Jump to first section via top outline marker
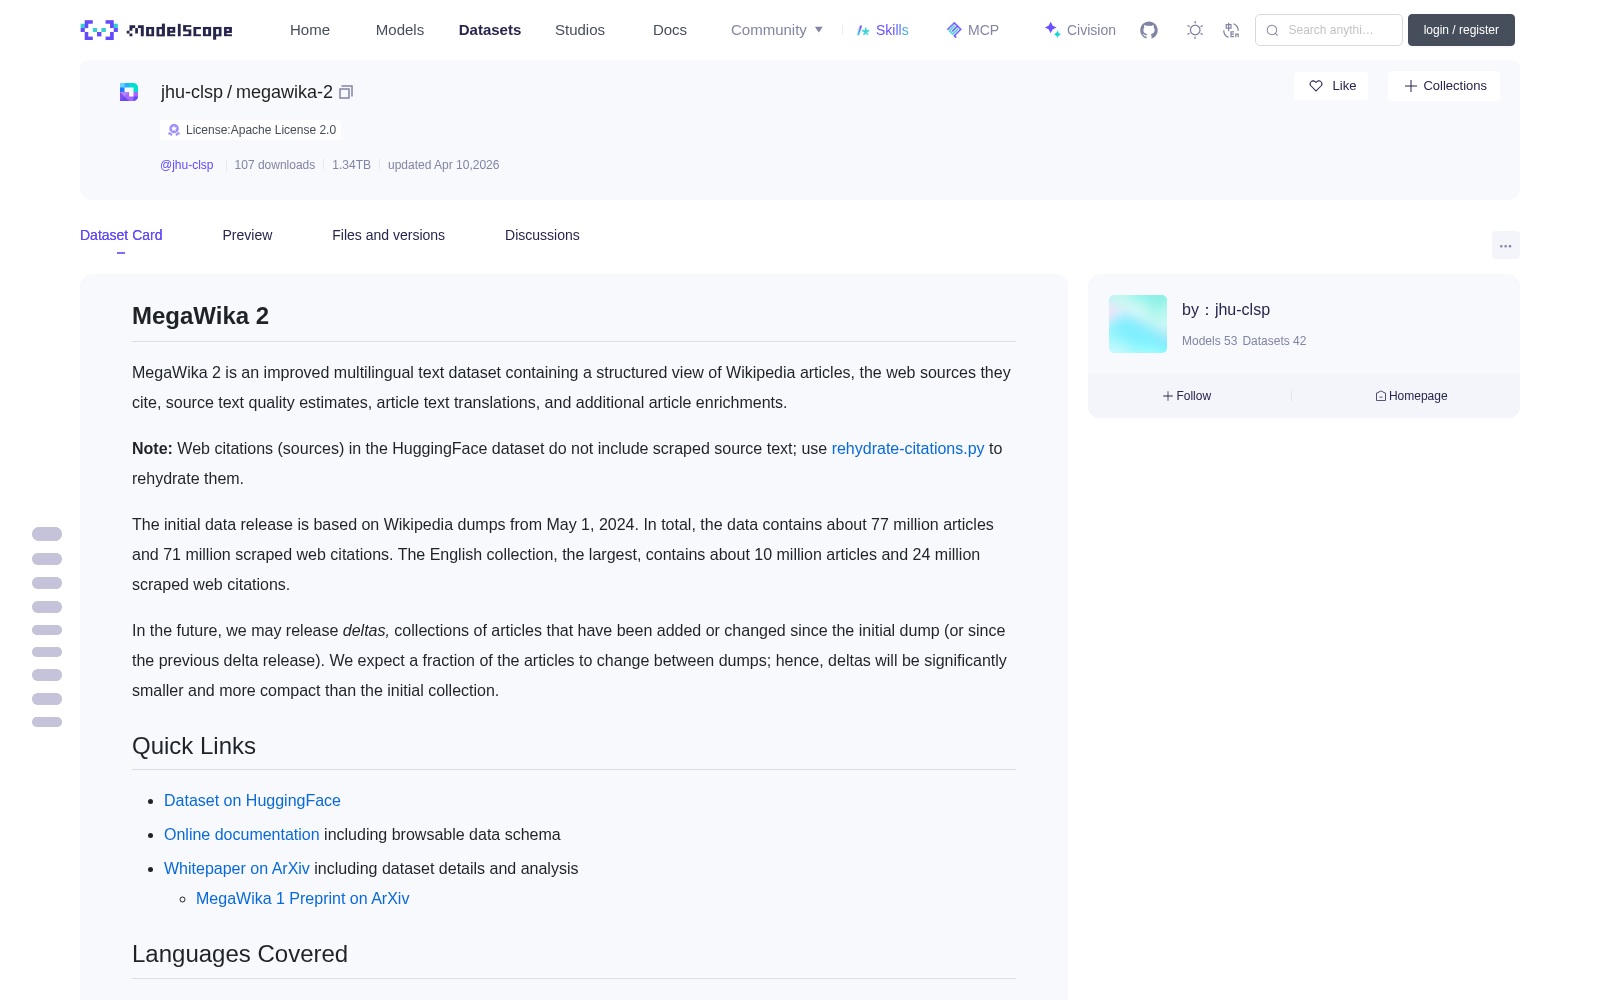 (47, 534)
